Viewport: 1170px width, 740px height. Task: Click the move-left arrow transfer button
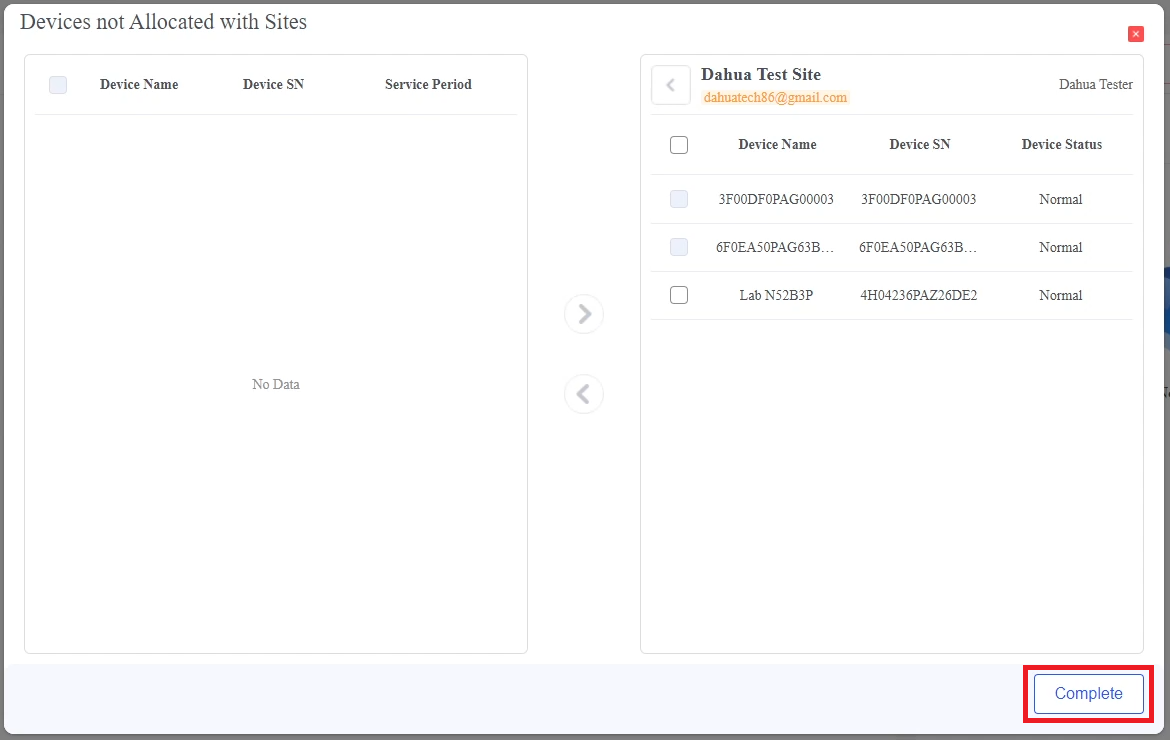point(584,394)
